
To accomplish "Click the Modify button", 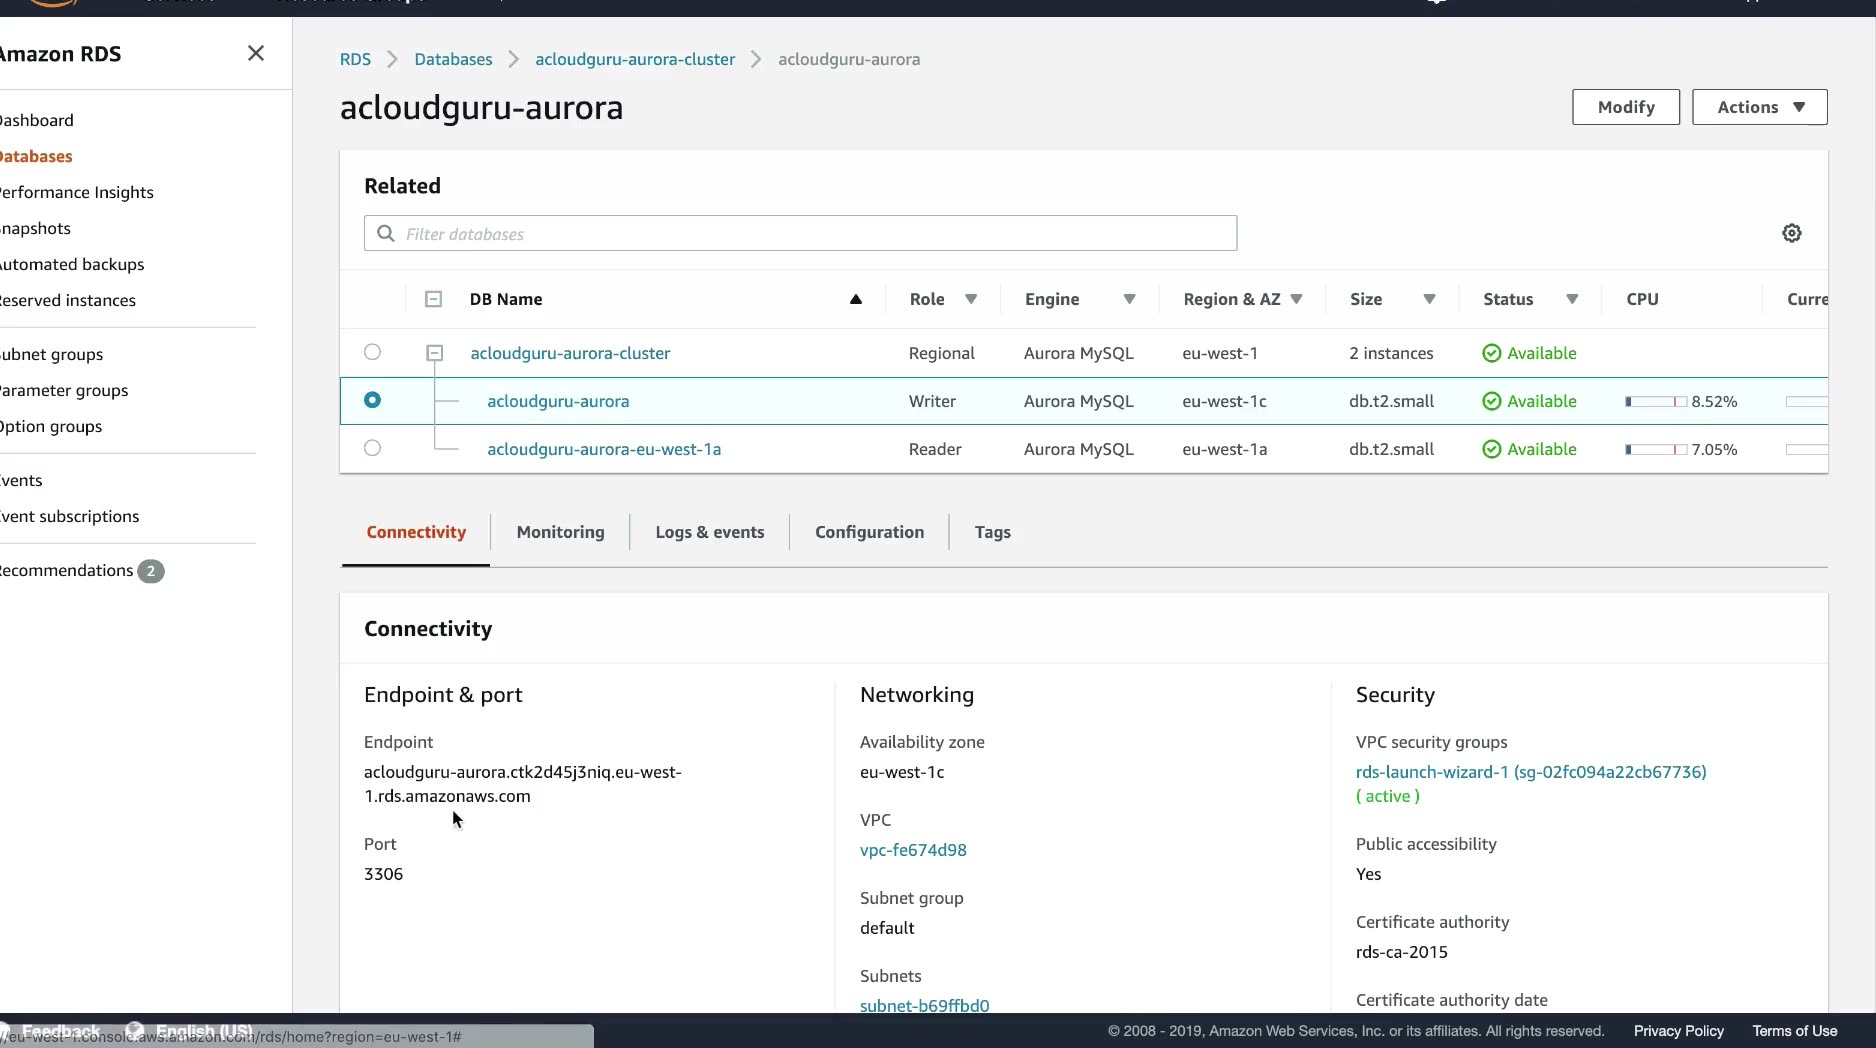I will [x=1625, y=107].
